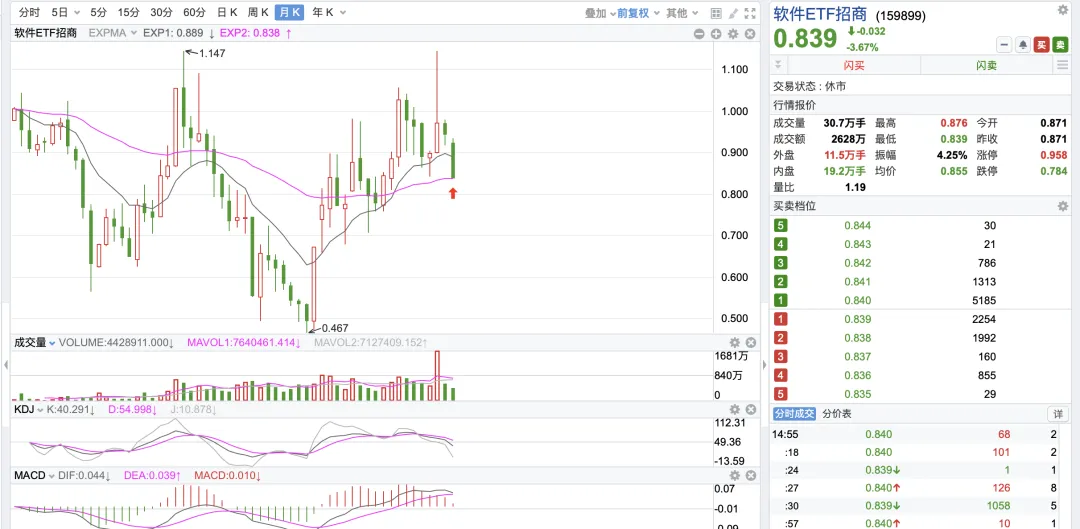This screenshot has width=1080, height=529.
Task: Click buy level 3 volume 160
Action: (986, 356)
